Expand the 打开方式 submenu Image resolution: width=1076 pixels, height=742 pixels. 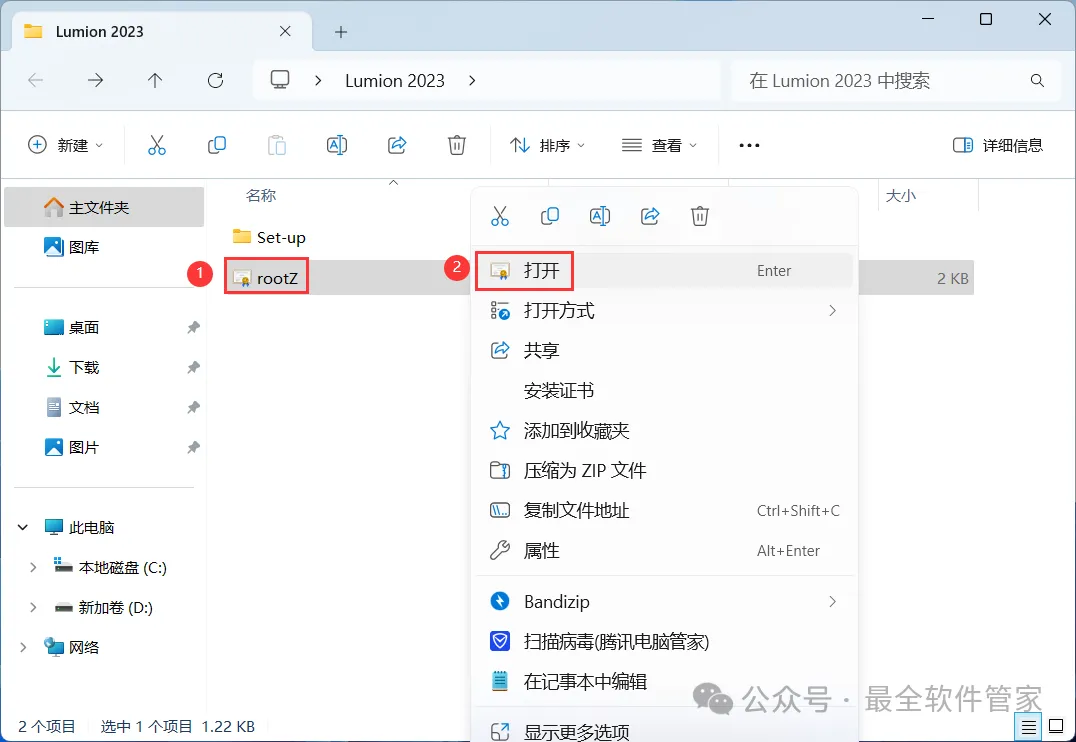(x=832, y=310)
